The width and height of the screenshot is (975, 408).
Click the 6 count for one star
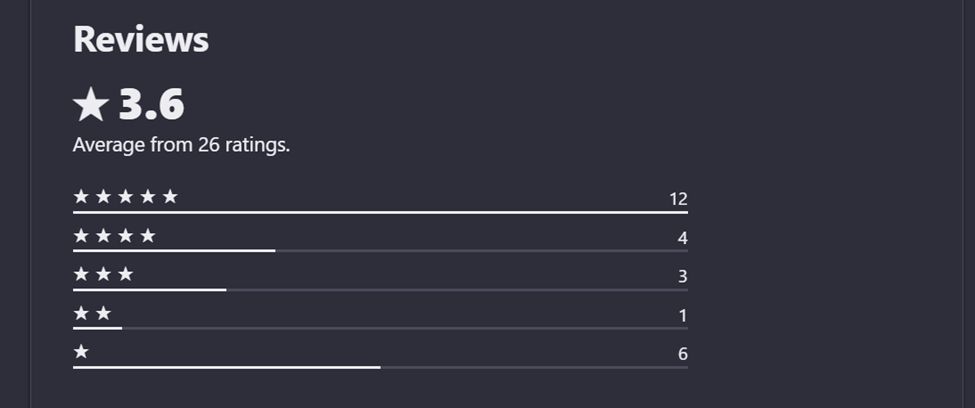click(x=682, y=354)
